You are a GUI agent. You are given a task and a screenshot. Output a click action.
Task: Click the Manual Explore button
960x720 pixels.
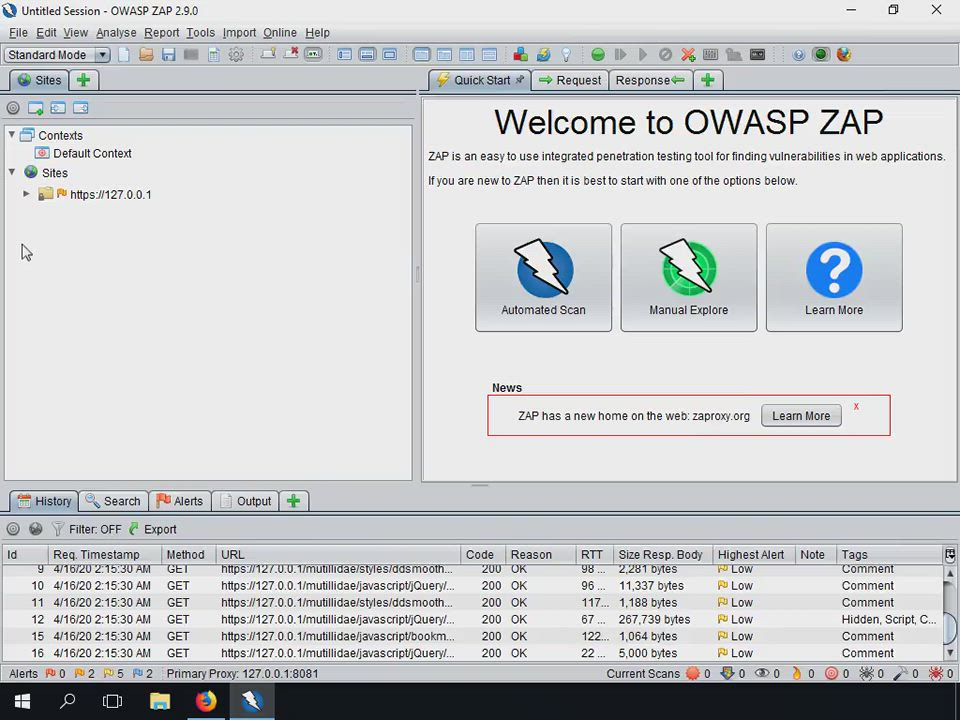click(x=688, y=277)
